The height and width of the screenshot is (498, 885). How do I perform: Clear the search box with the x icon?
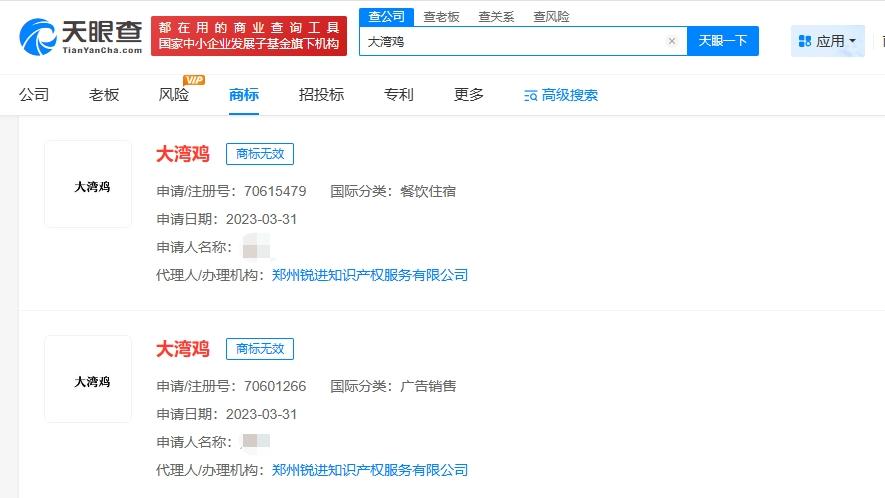click(x=672, y=41)
